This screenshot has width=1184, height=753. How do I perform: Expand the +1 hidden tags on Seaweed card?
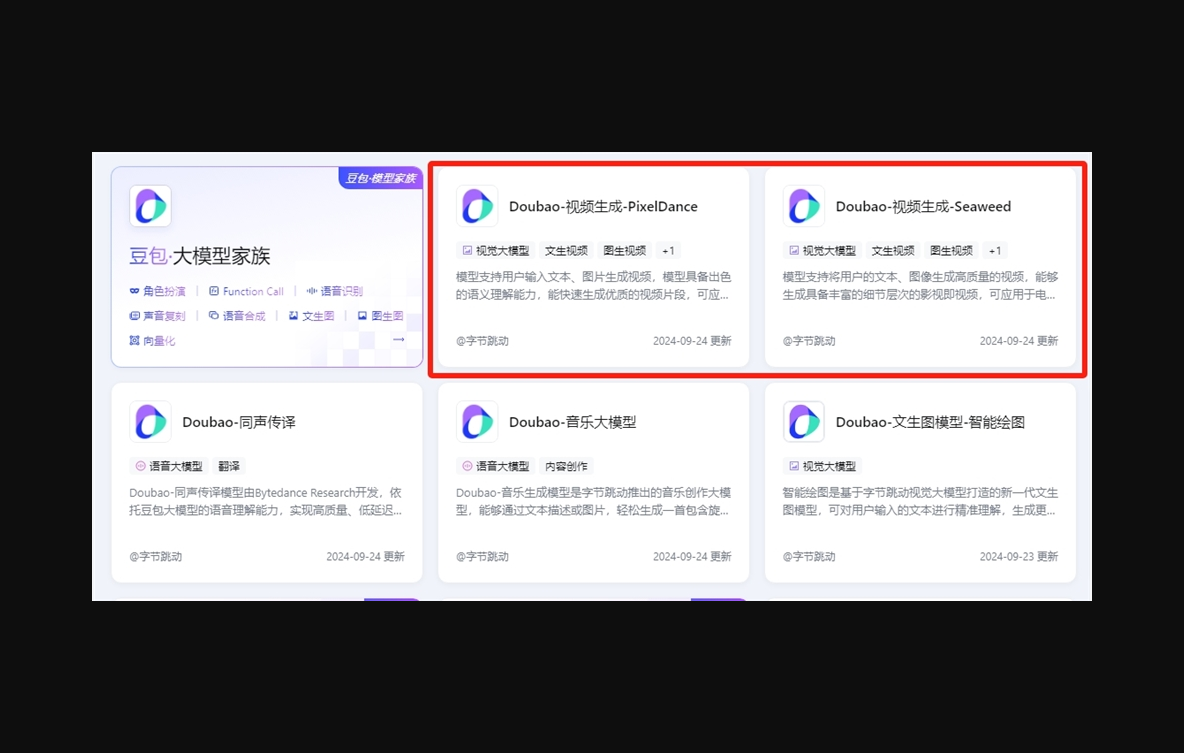[x=994, y=250]
